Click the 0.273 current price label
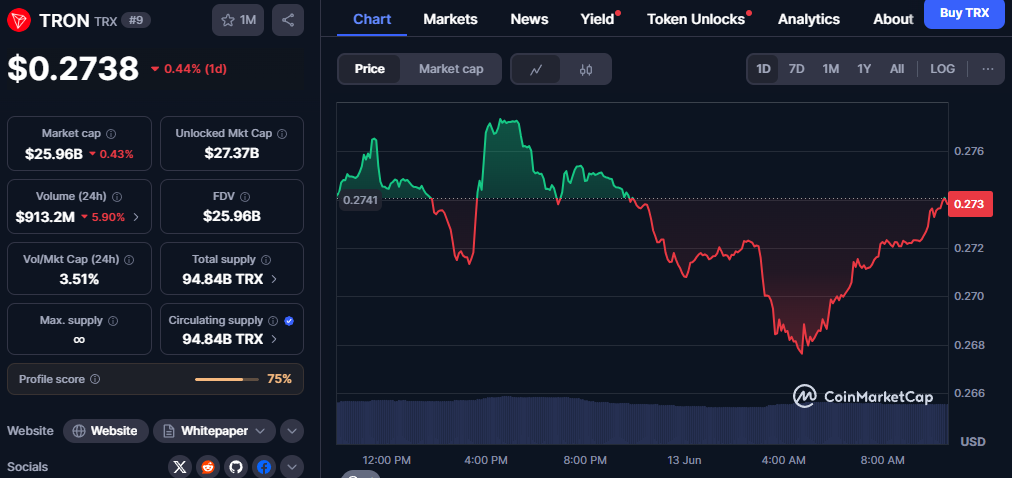Viewport: 1012px width, 478px height. (969, 204)
